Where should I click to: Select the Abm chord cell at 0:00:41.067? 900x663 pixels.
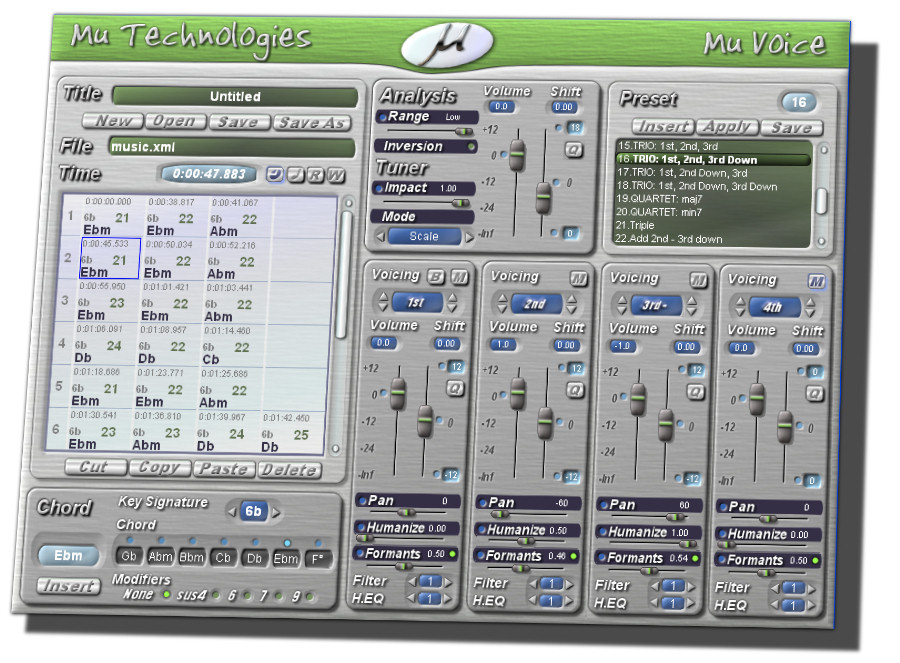click(x=238, y=218)
